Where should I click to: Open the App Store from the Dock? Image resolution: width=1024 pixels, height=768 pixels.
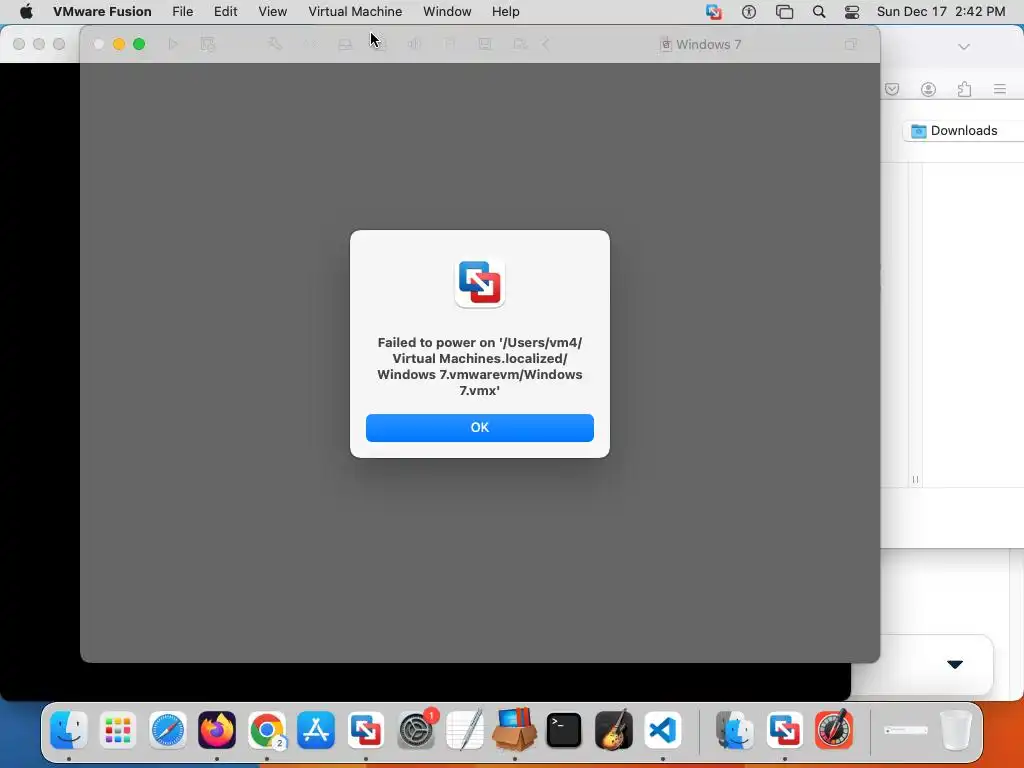(x=316, y=729)
